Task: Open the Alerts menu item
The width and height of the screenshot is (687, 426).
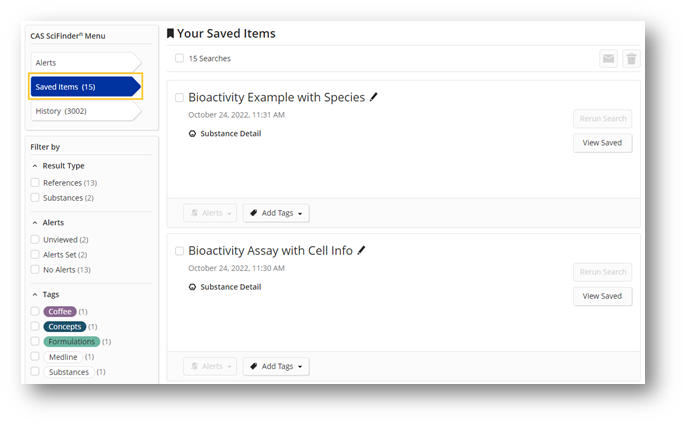Action: [86, 63]
